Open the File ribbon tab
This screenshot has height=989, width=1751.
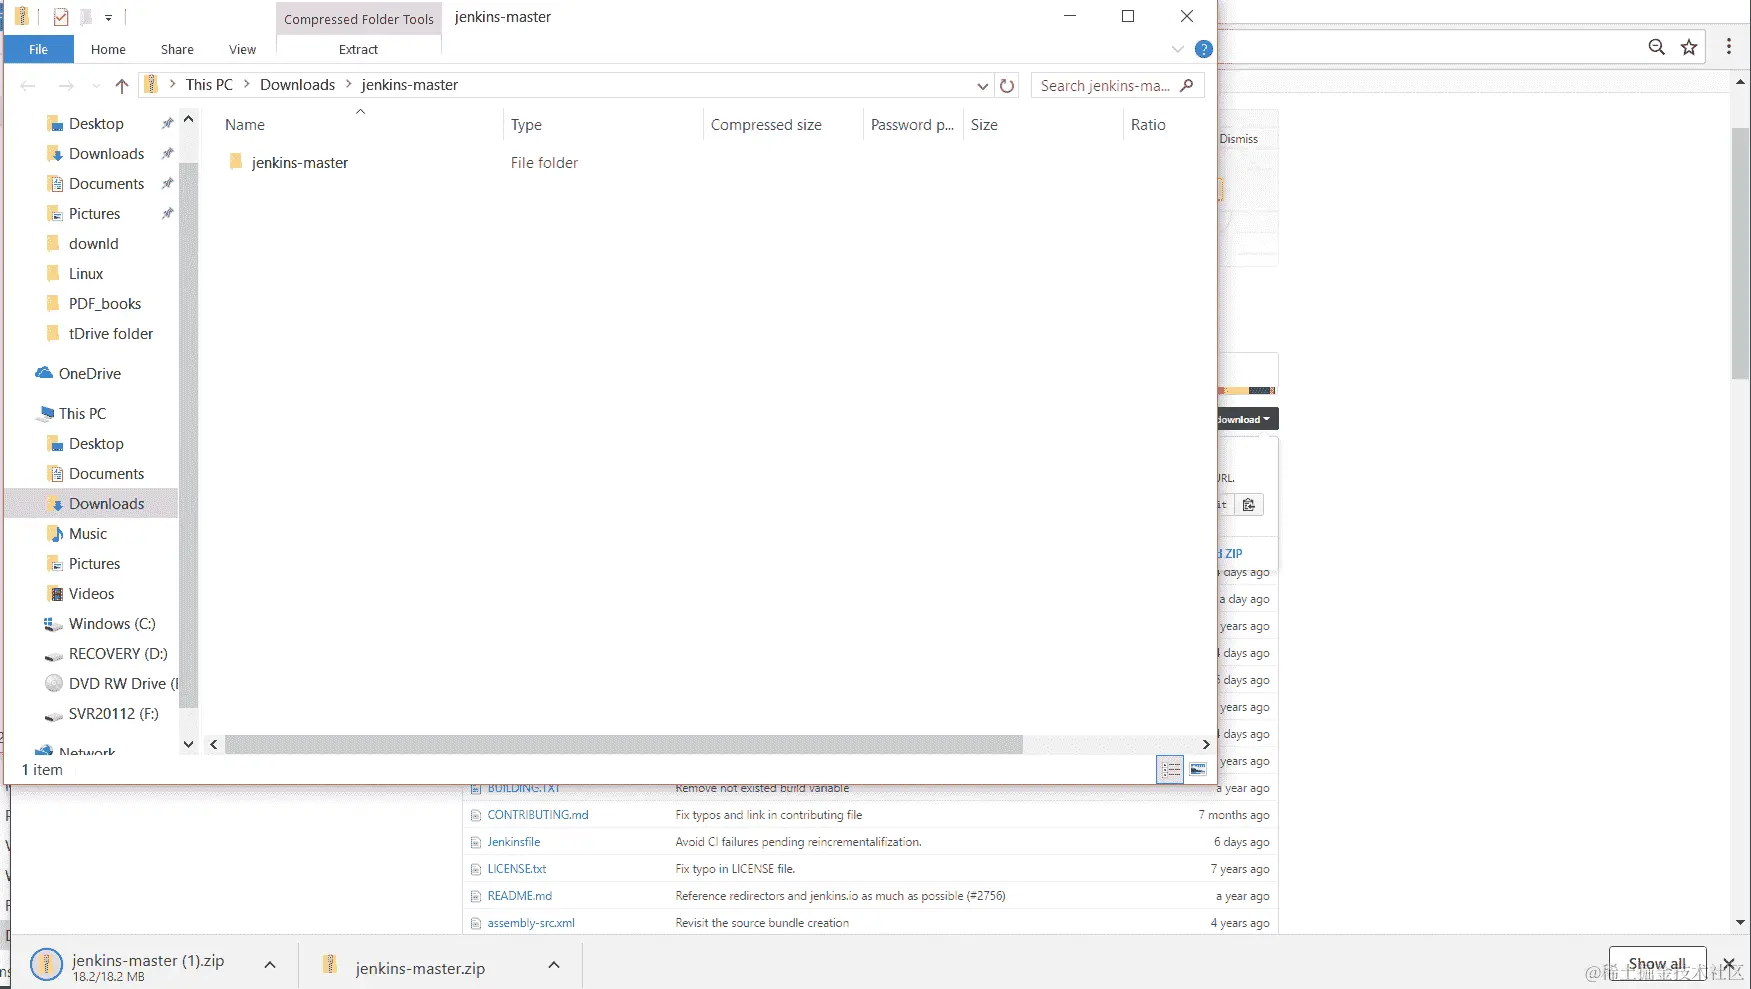click(38, 49)
